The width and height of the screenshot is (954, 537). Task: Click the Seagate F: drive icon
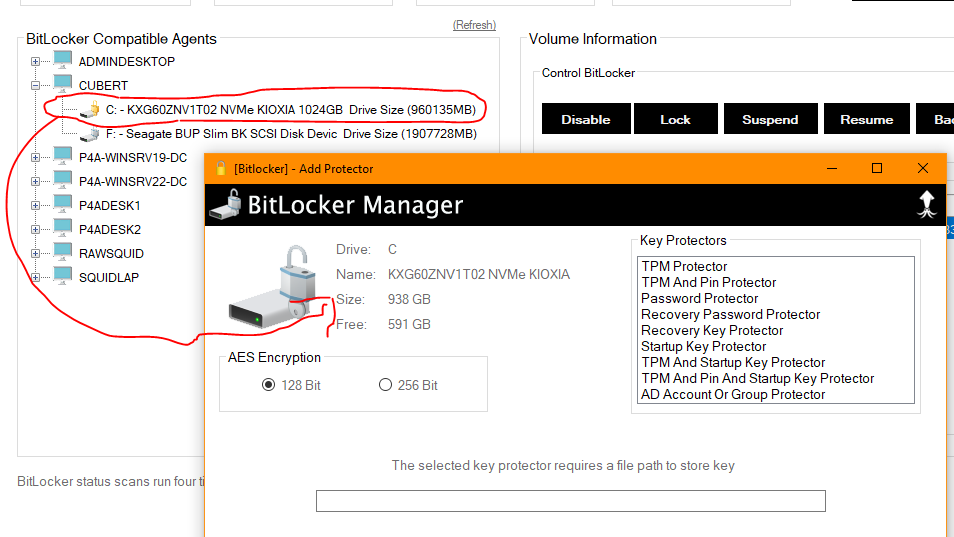(90, 133)
